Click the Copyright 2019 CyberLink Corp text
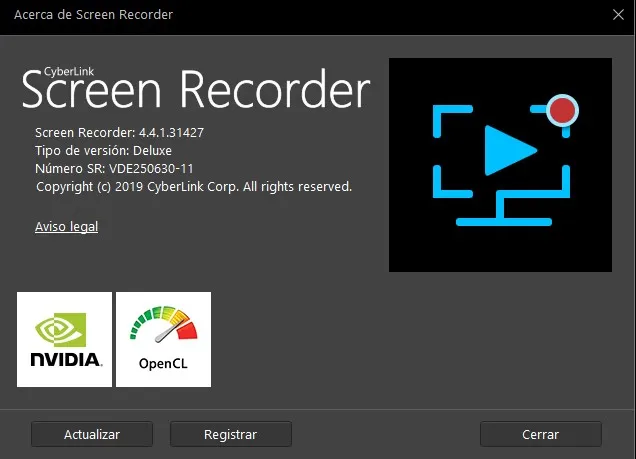The image size is (636, 459). [x=194, y=187]
